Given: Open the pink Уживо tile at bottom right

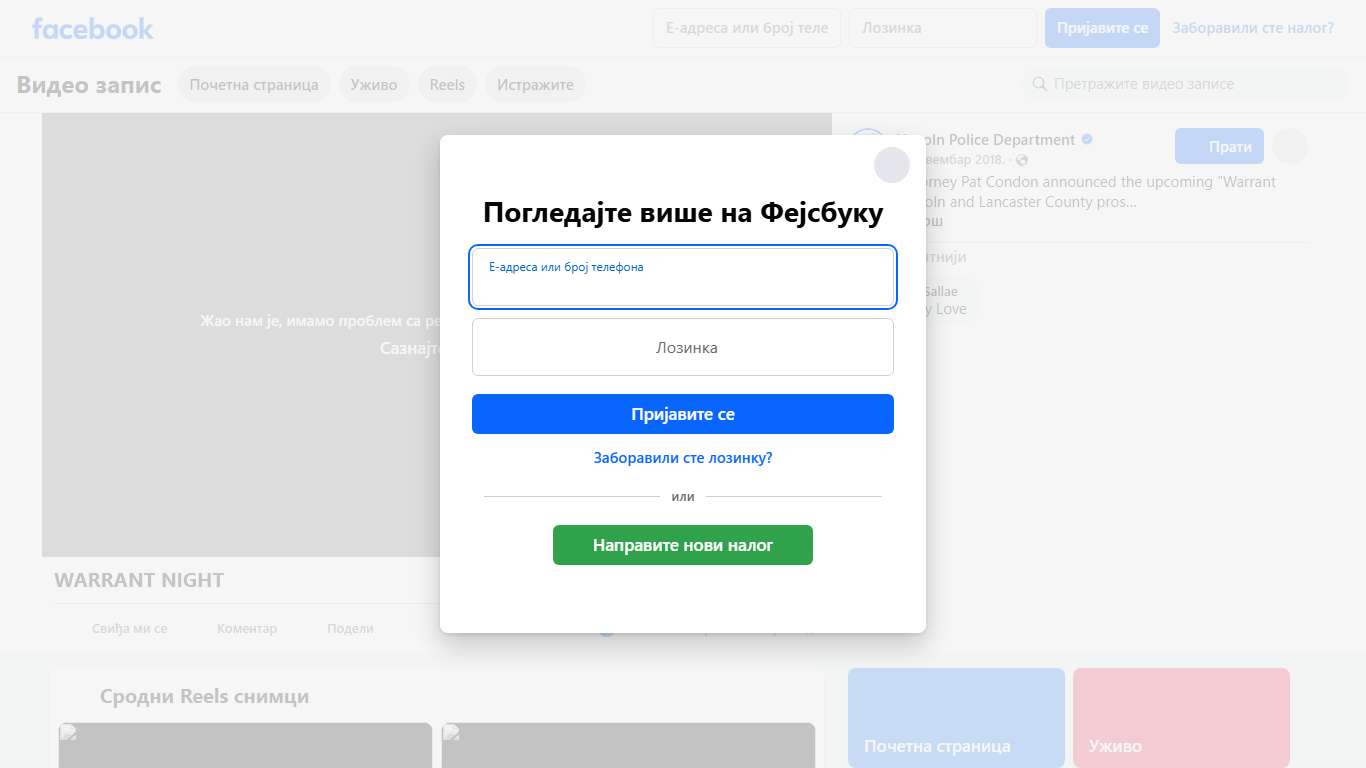Looking at the screenshot, I should 1180,717.
